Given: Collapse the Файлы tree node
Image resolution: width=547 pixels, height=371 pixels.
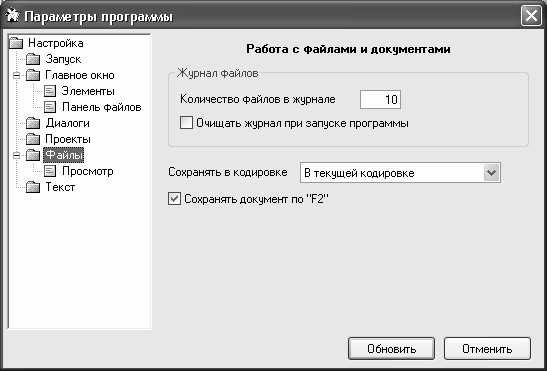Looking at the screenshot, I should coord(16,155).
